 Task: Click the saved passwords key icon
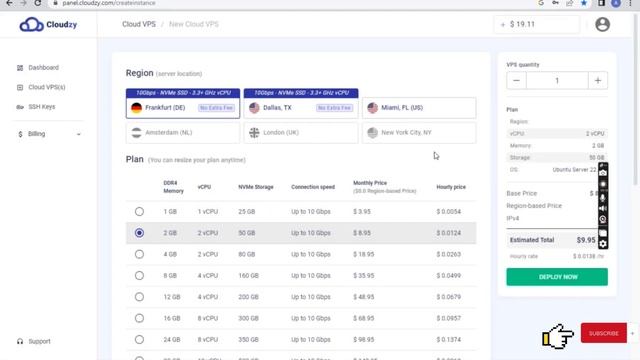pos(556,3)
